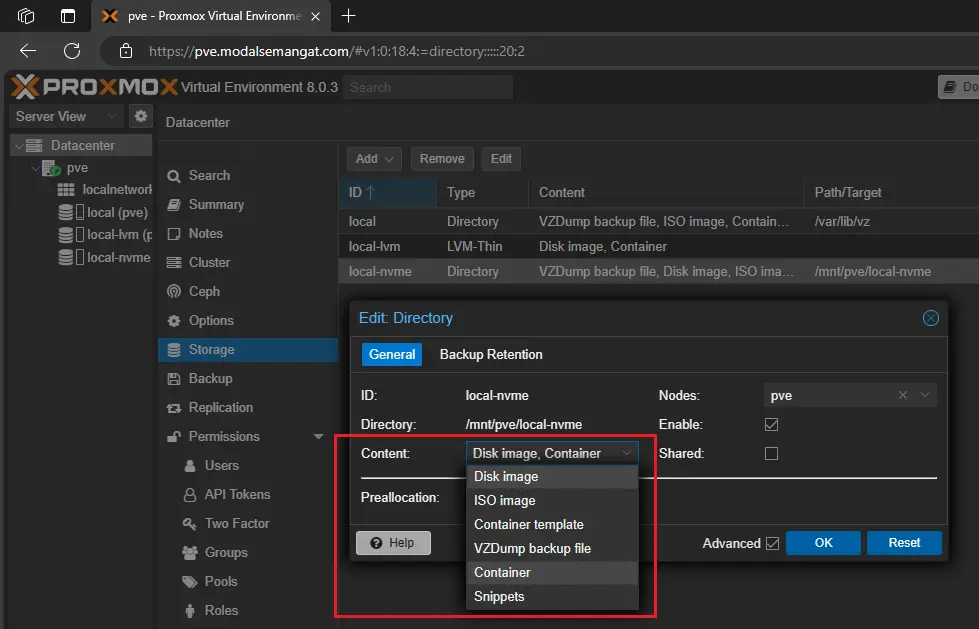Select Container option in list
The width and height of the screenshot is (979, 629).
[553, 573]
